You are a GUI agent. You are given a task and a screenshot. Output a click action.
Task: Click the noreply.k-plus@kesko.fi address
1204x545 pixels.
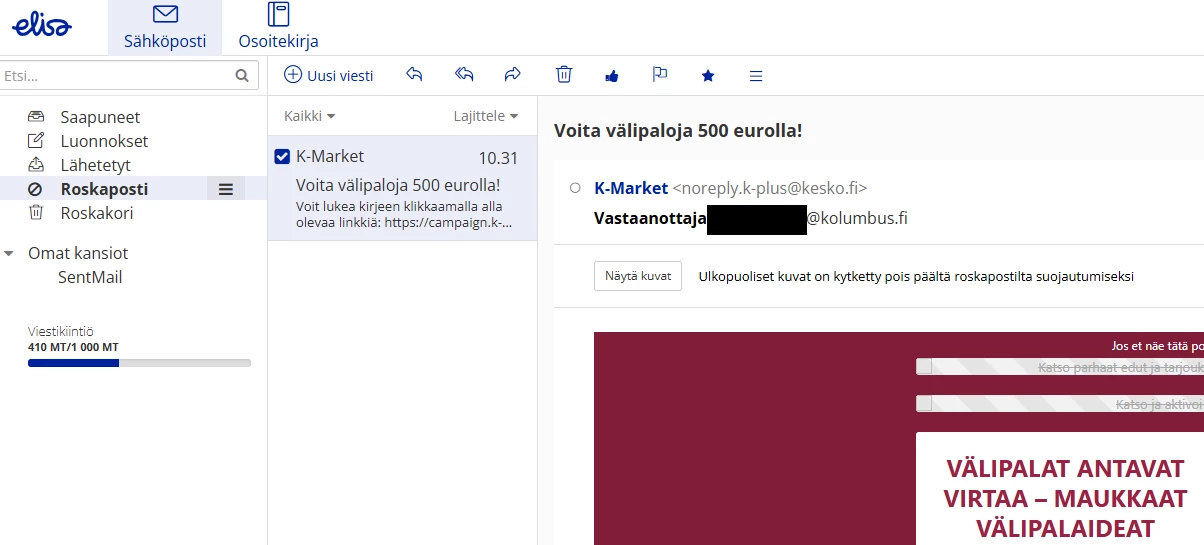pos(770,188)
